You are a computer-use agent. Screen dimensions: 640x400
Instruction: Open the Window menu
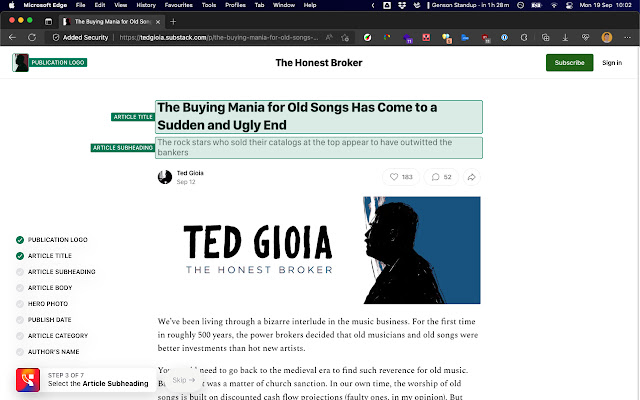pyautogui.click(x=284, y=5)
